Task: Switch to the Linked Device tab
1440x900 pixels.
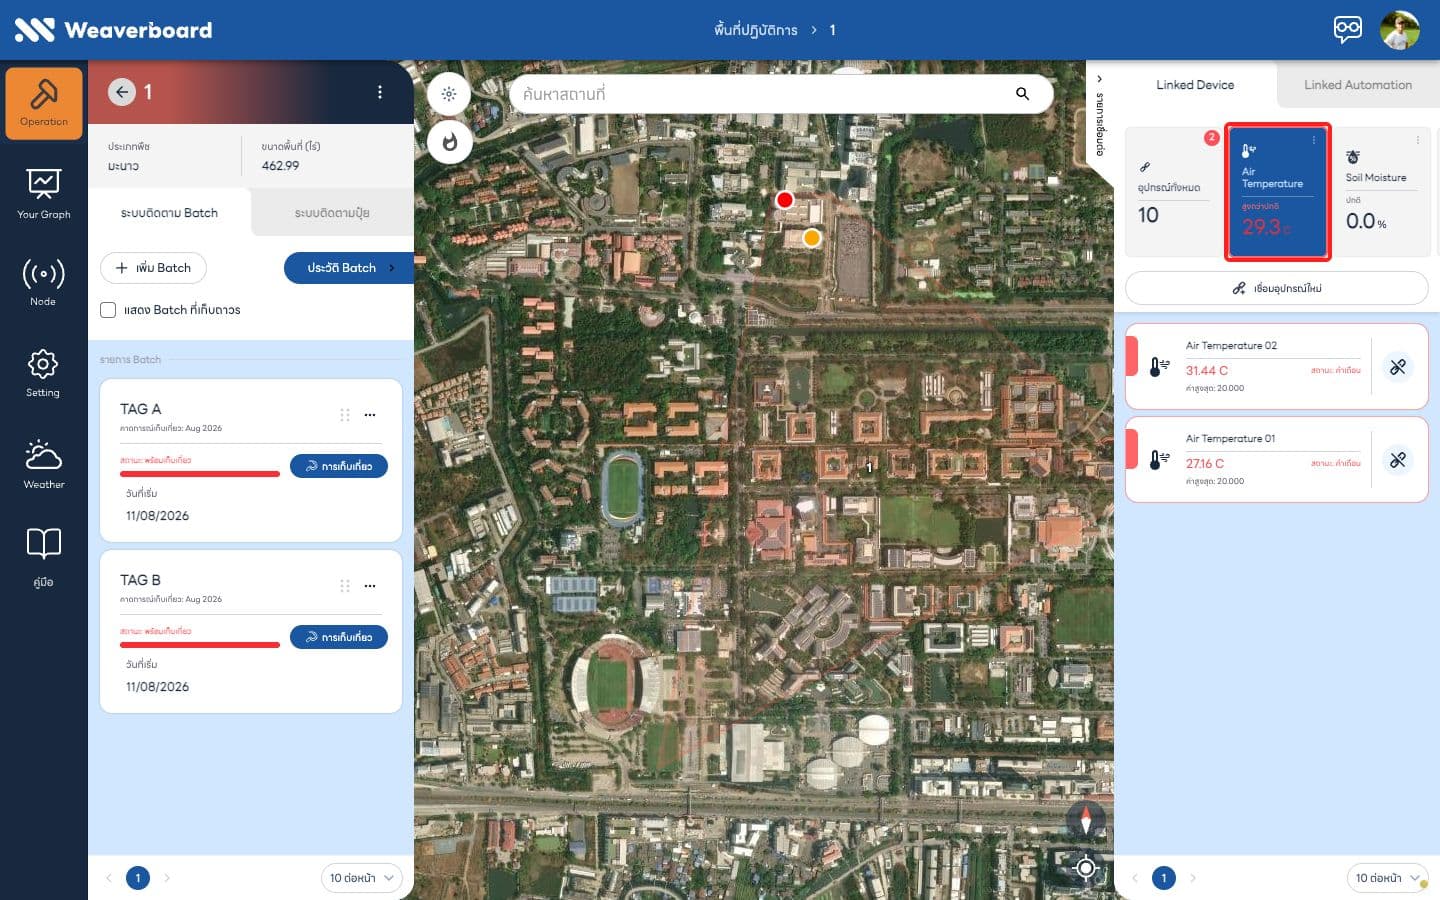Action: pos(1195,85)
